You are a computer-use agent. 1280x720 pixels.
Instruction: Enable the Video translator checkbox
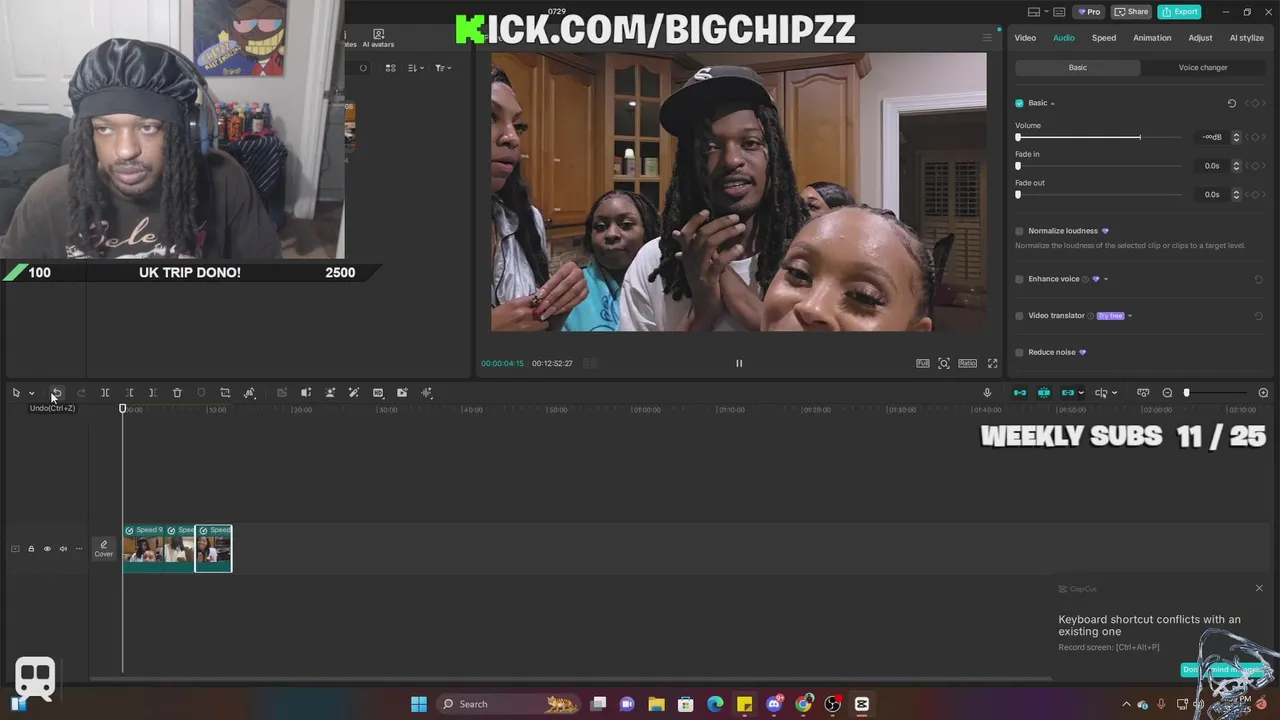tap(1019, 316)
